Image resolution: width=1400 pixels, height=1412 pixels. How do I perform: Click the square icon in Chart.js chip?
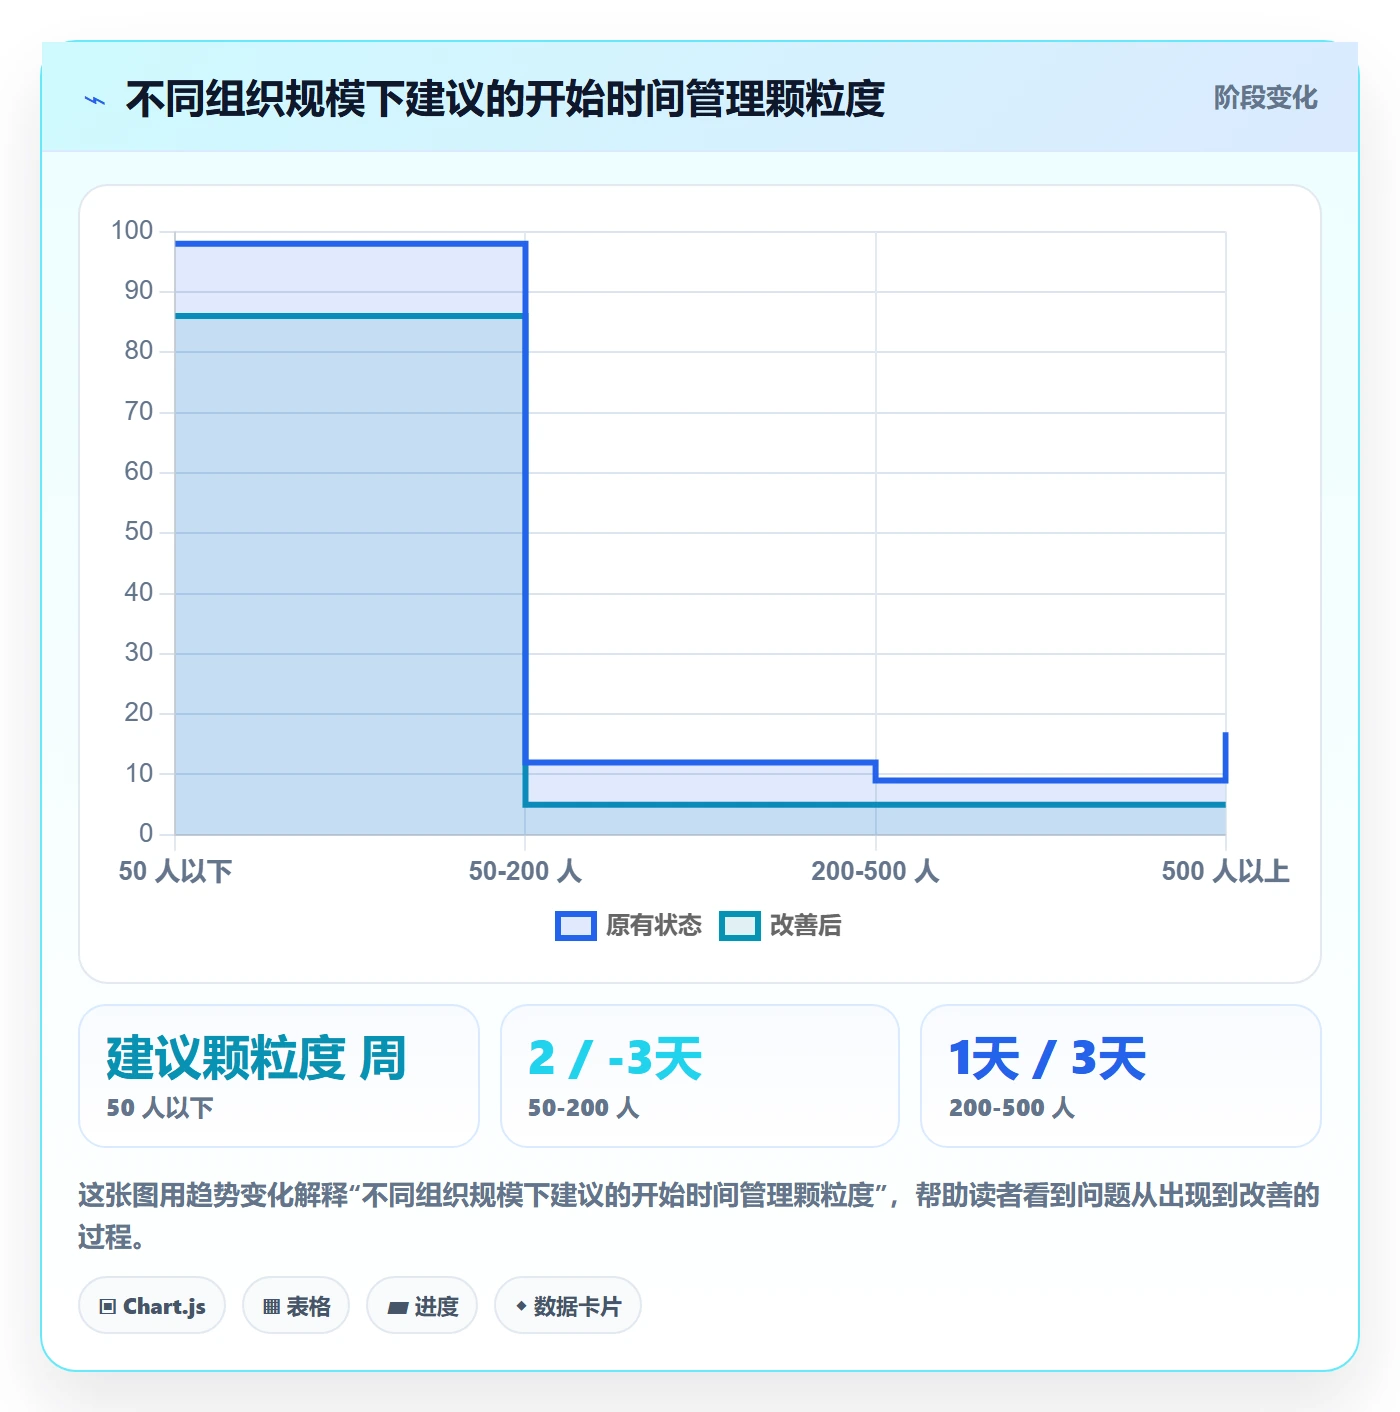(x=108, y=1307)
